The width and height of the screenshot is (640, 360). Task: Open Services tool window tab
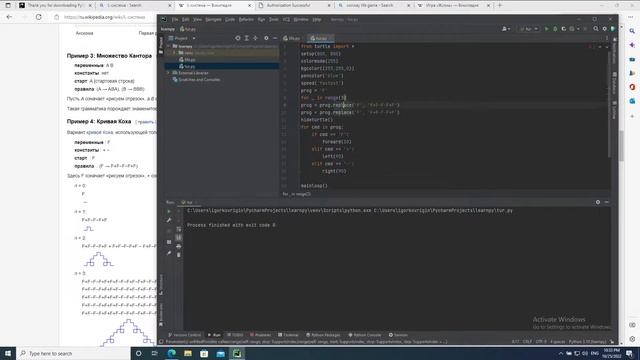[398, 335]
